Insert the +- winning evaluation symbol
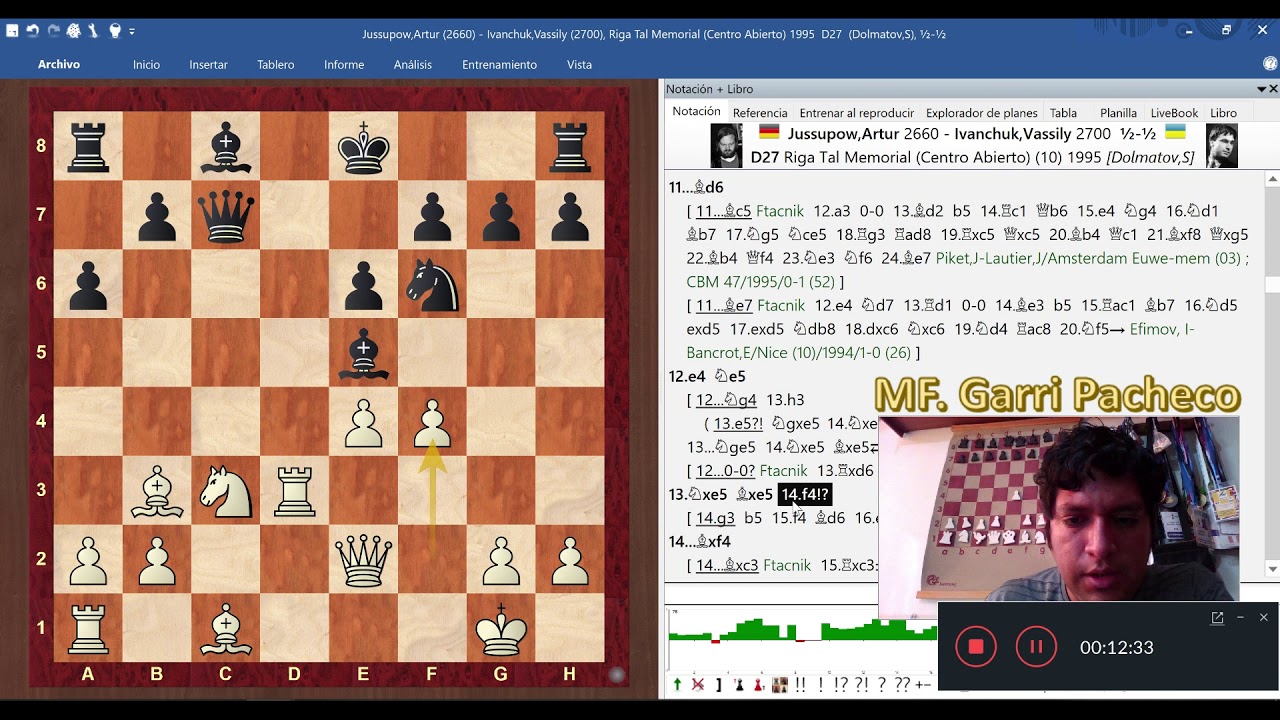 (923, 685)
